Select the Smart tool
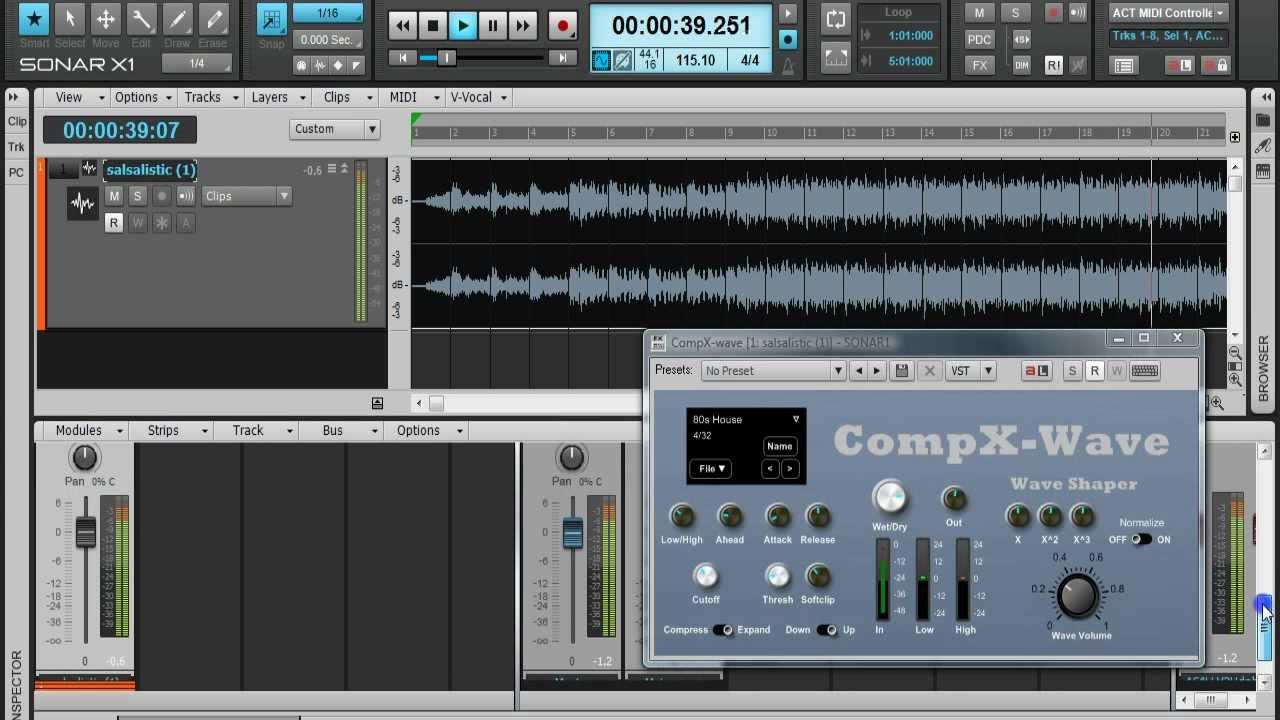This screenshot has height=720, width=1280. (34, 19)
